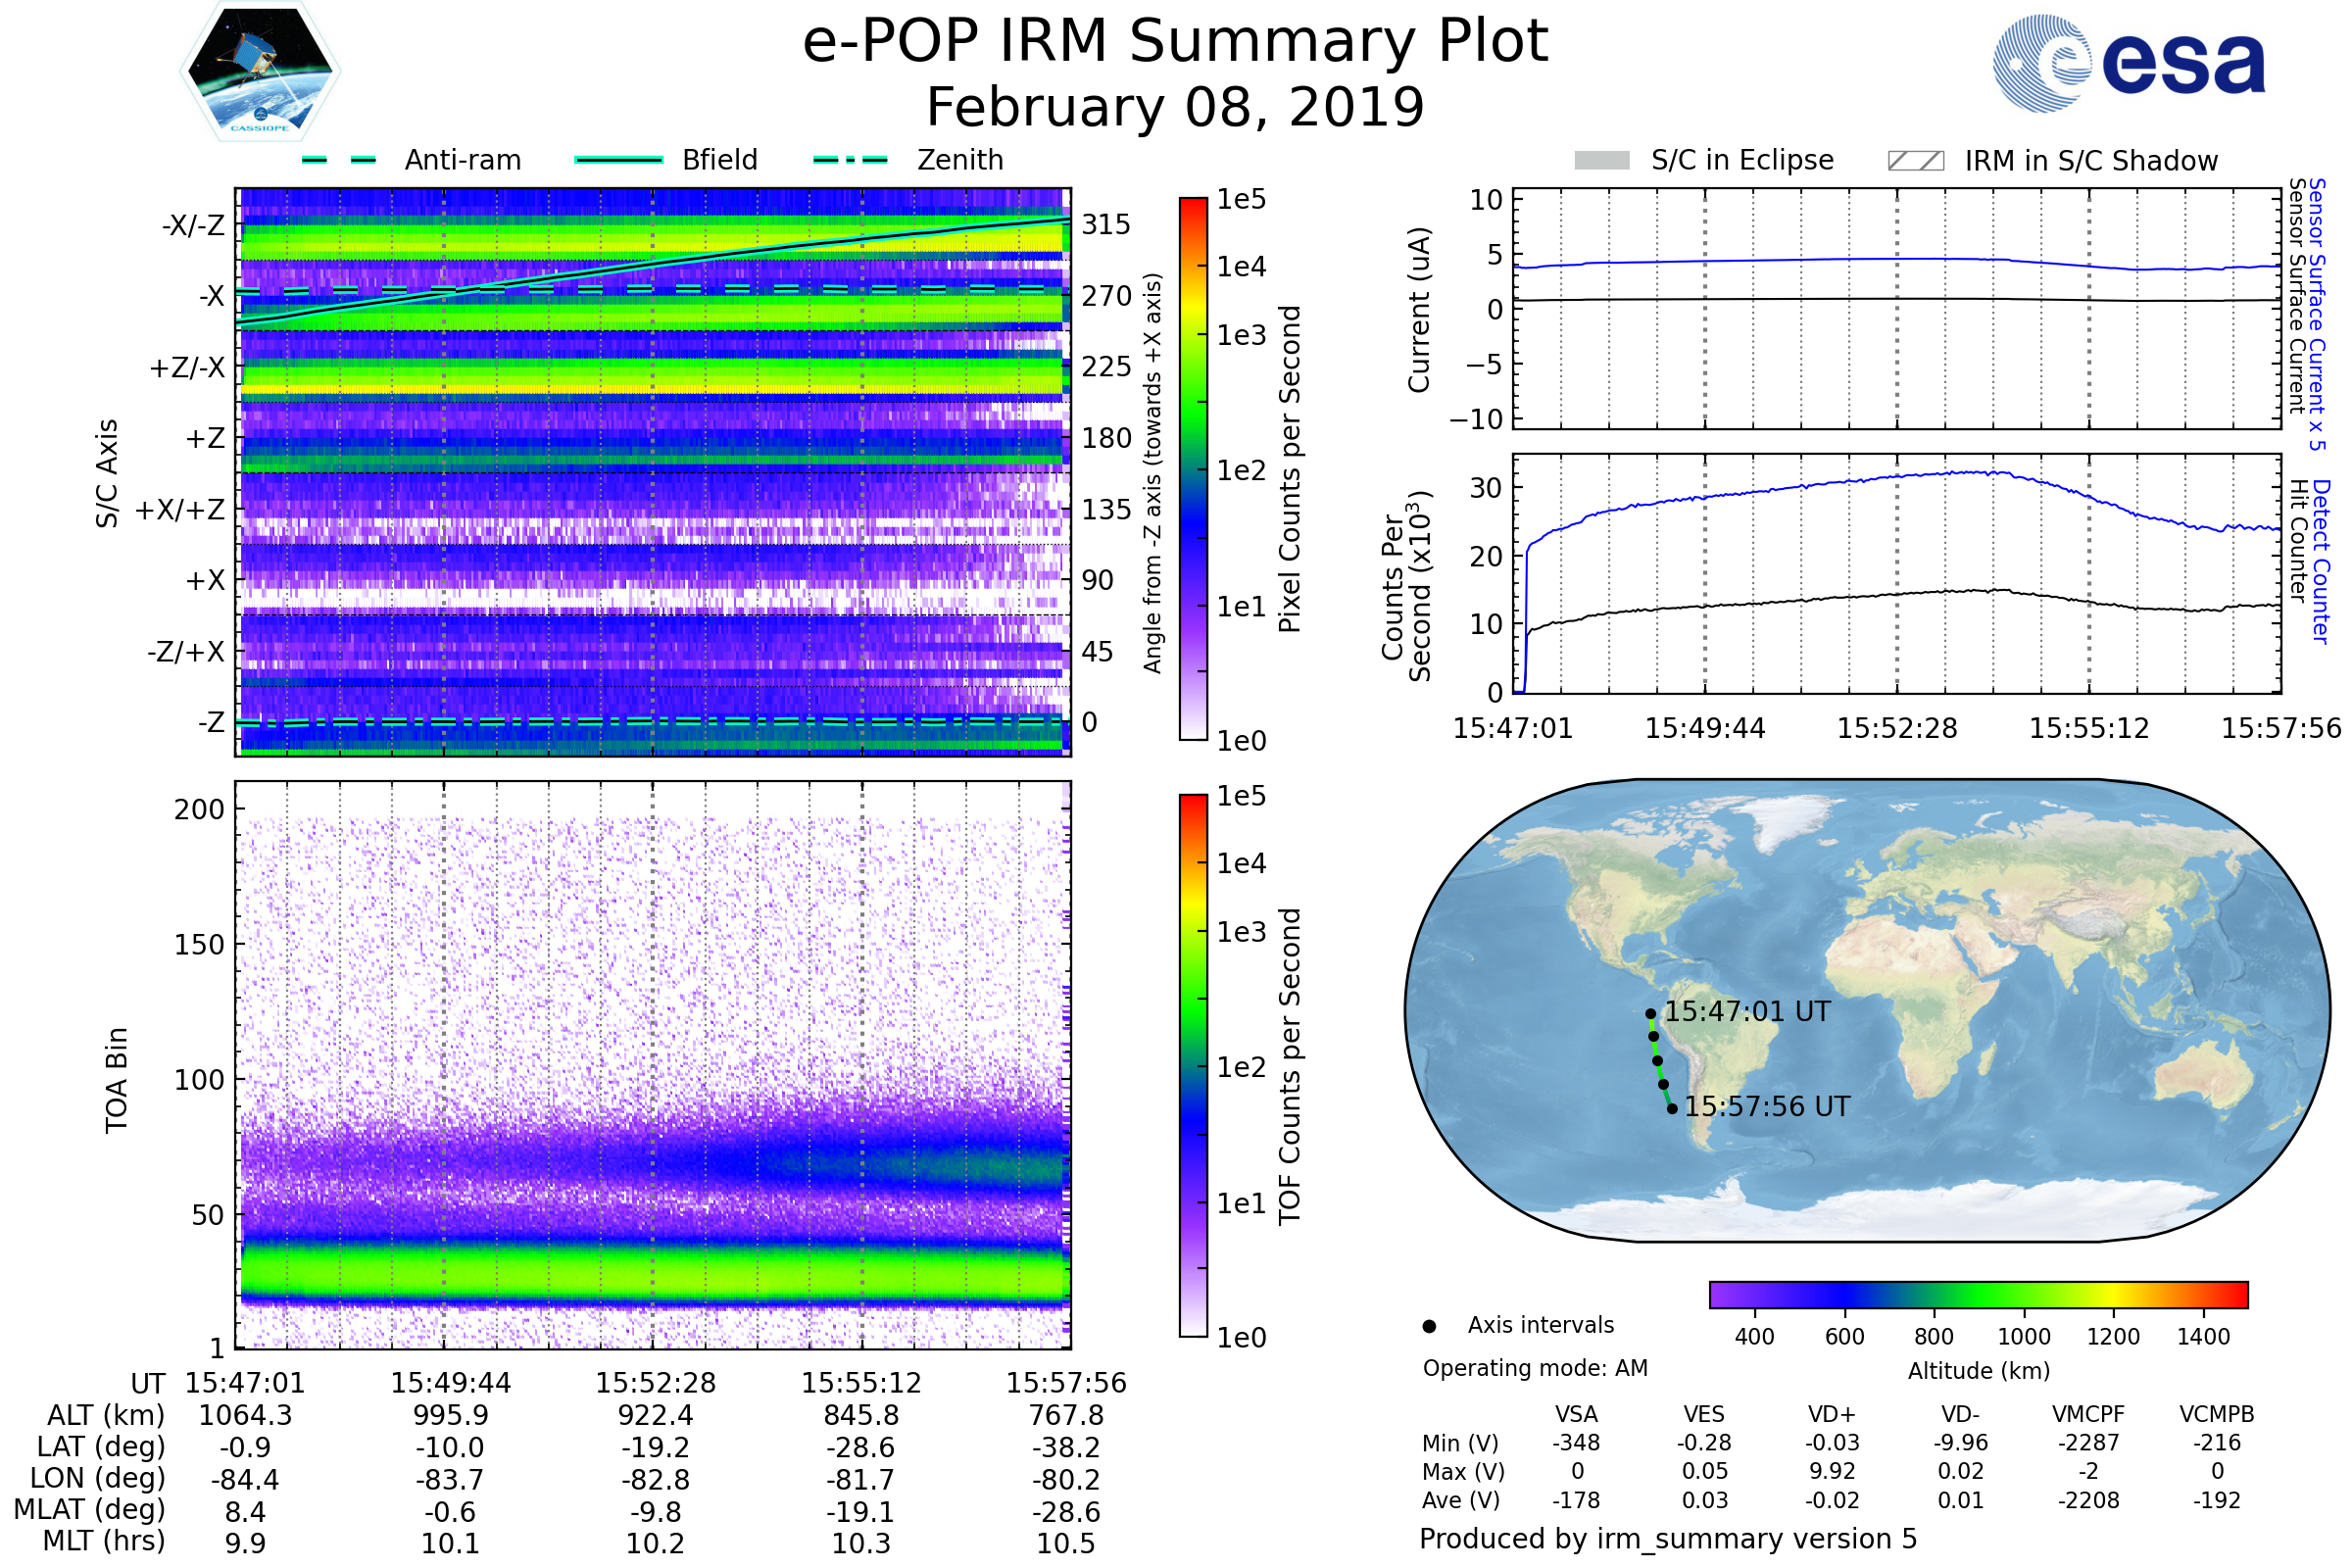This screenshot has width=2352, height=1568.
Task: Click the CASSIOPE satellite mission logo
Action: 260,72
